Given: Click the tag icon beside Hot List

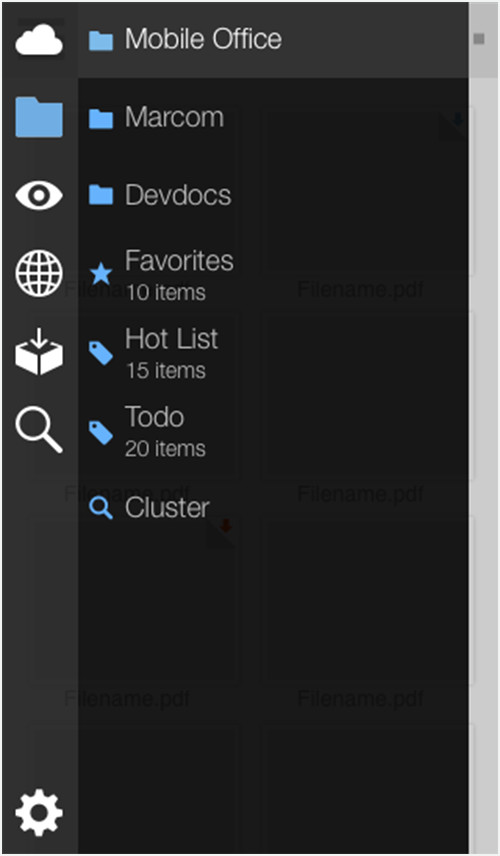Looking at the screenshot, I should point(101,353).
